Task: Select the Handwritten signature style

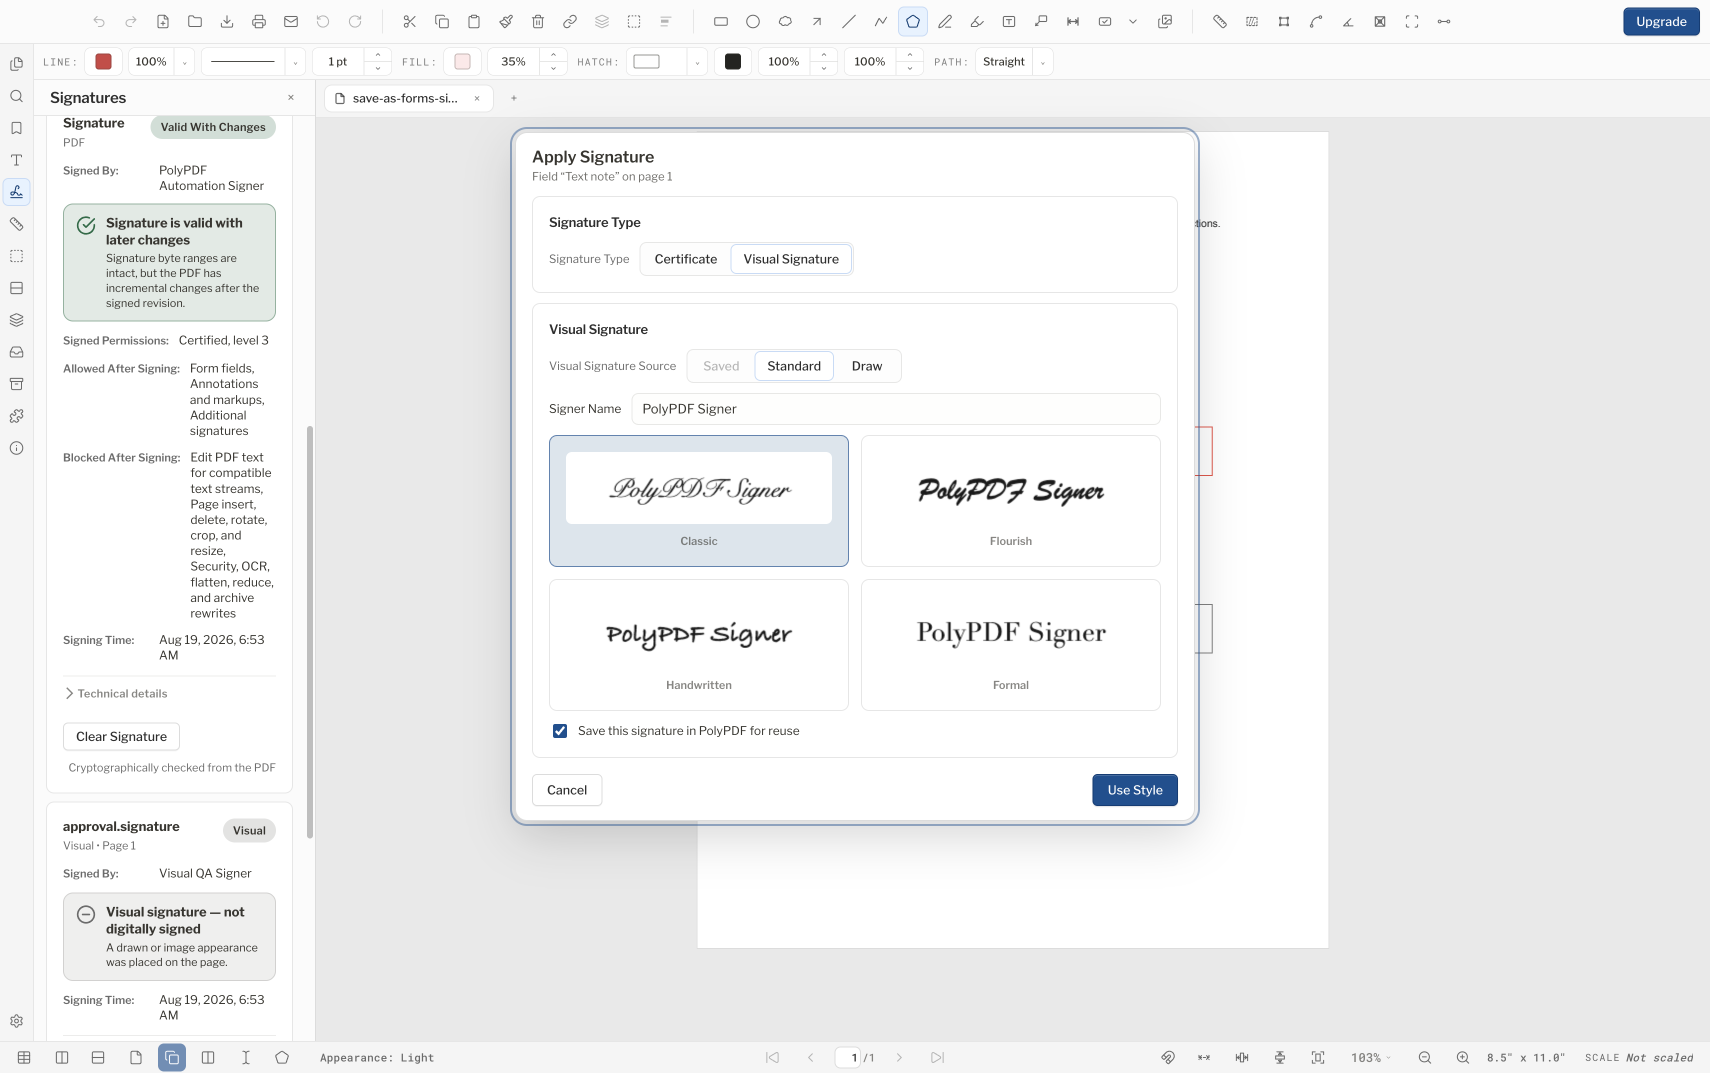Action: click(699, 645)
